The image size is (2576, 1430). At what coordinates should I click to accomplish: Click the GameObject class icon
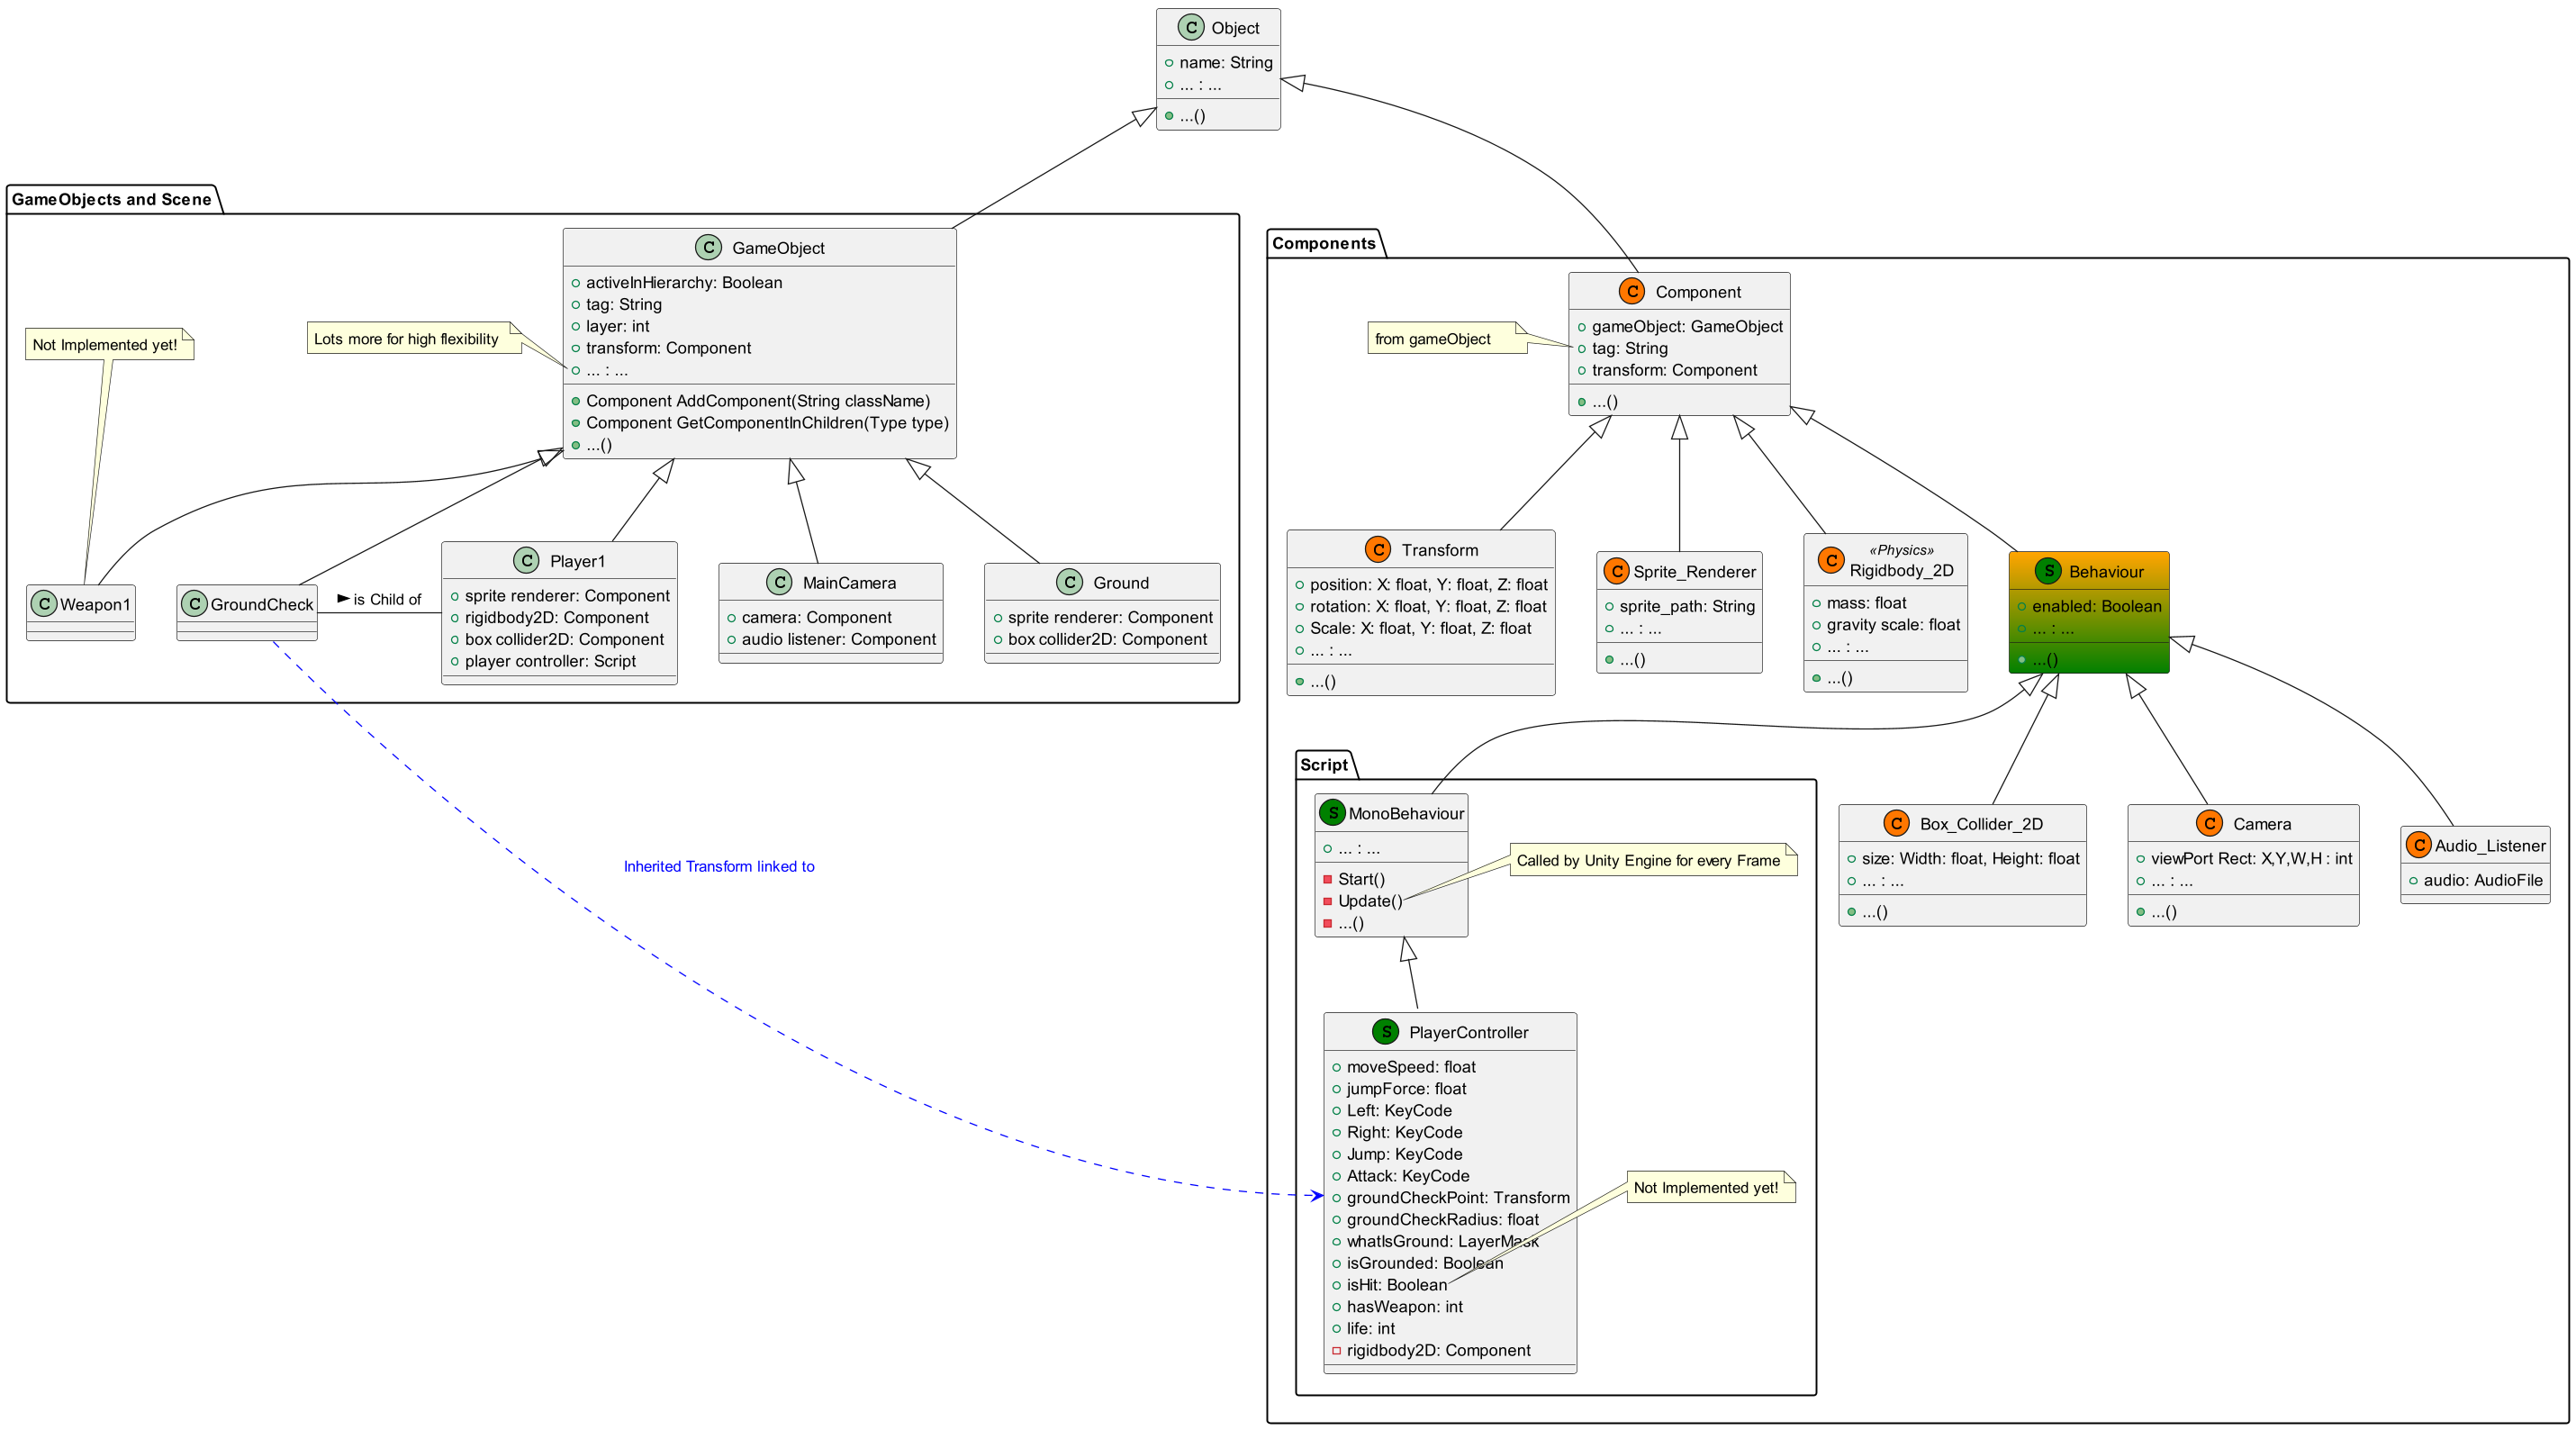[x=689, y=249]
